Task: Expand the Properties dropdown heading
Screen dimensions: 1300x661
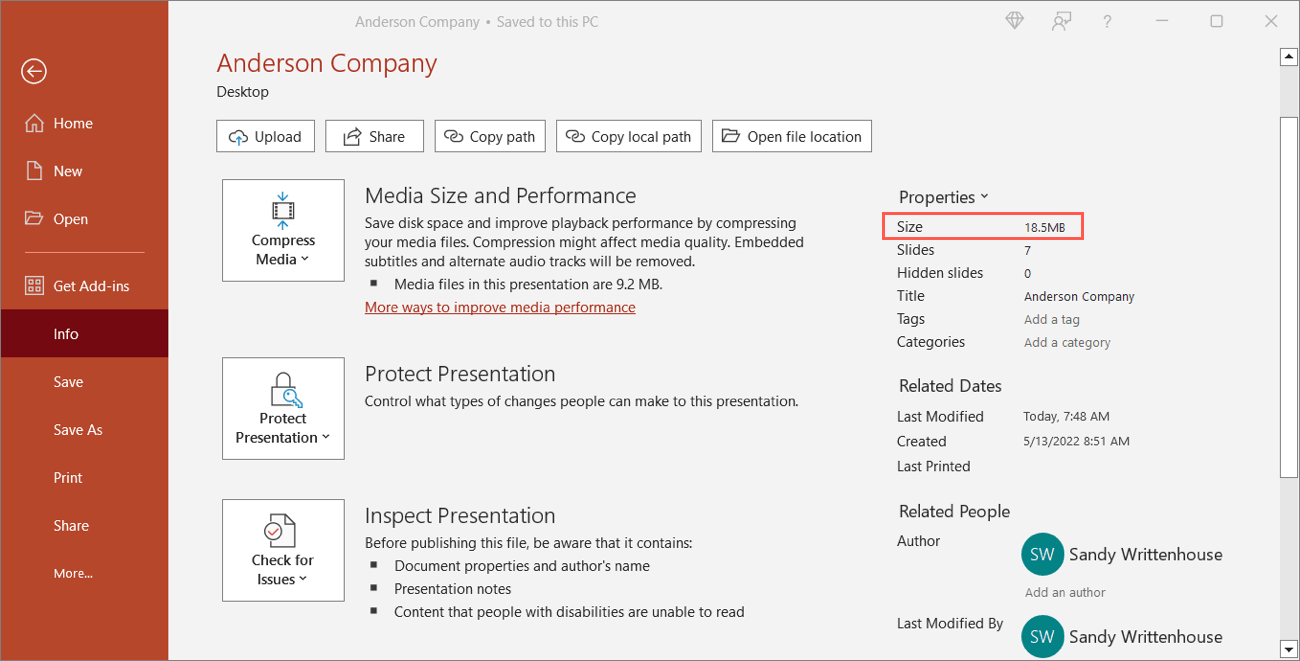Action: pyautogui.click(x=943, y=197)
